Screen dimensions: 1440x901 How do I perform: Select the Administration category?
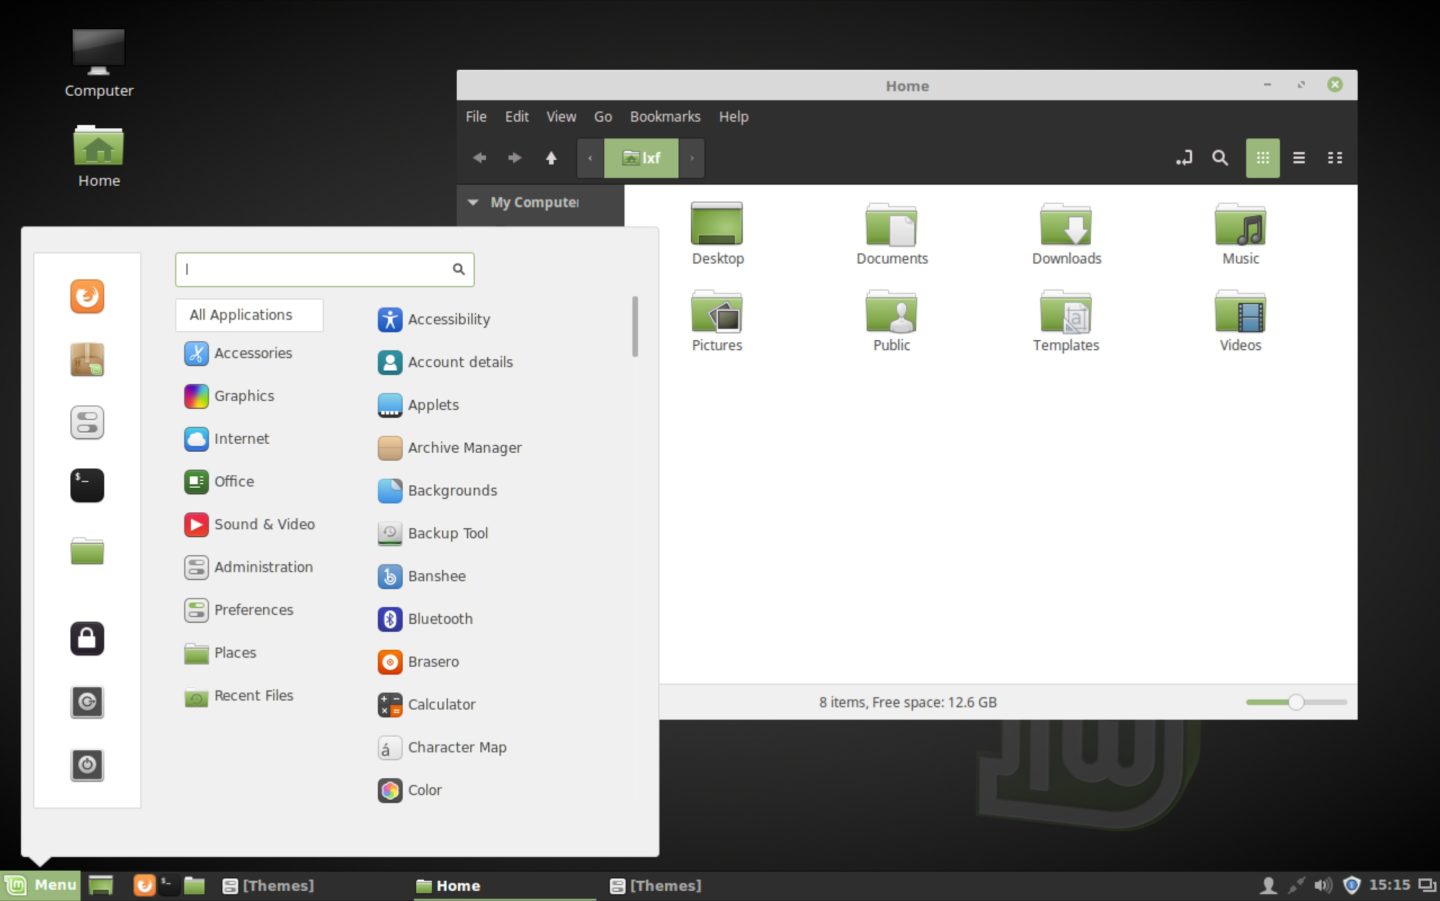[x=263, y=567]
